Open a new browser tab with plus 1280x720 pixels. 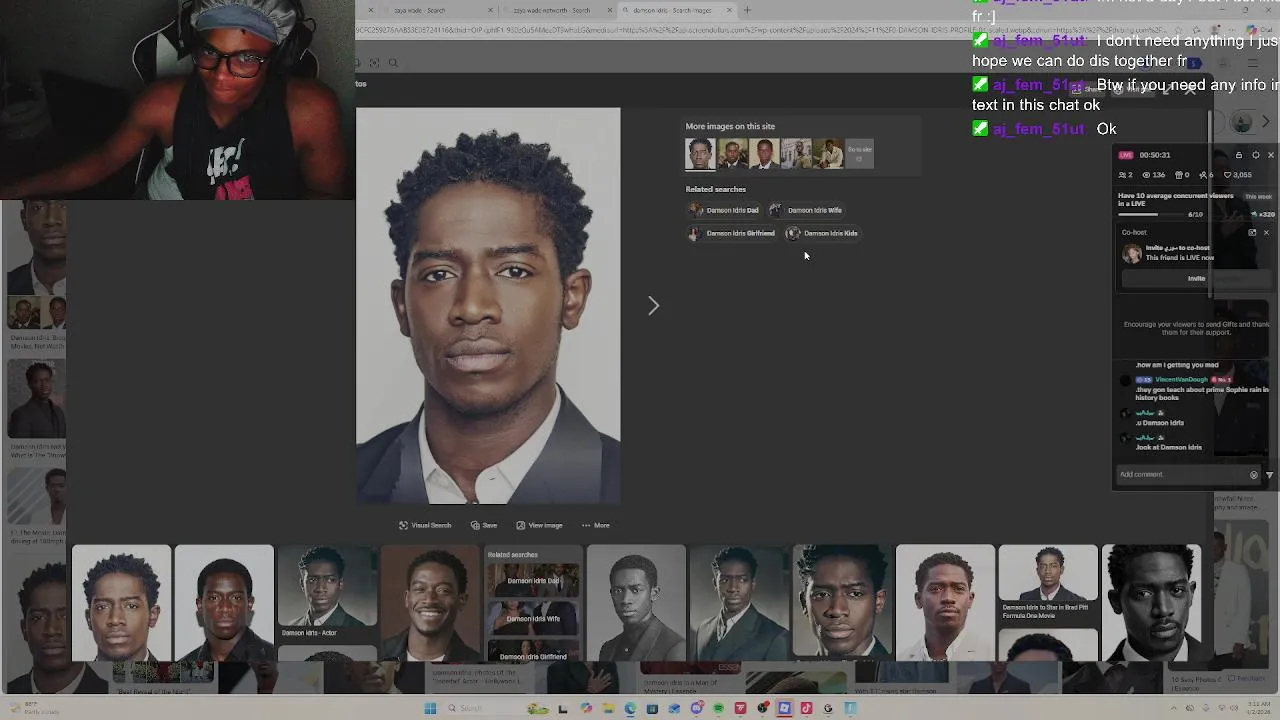pos(747,10)
